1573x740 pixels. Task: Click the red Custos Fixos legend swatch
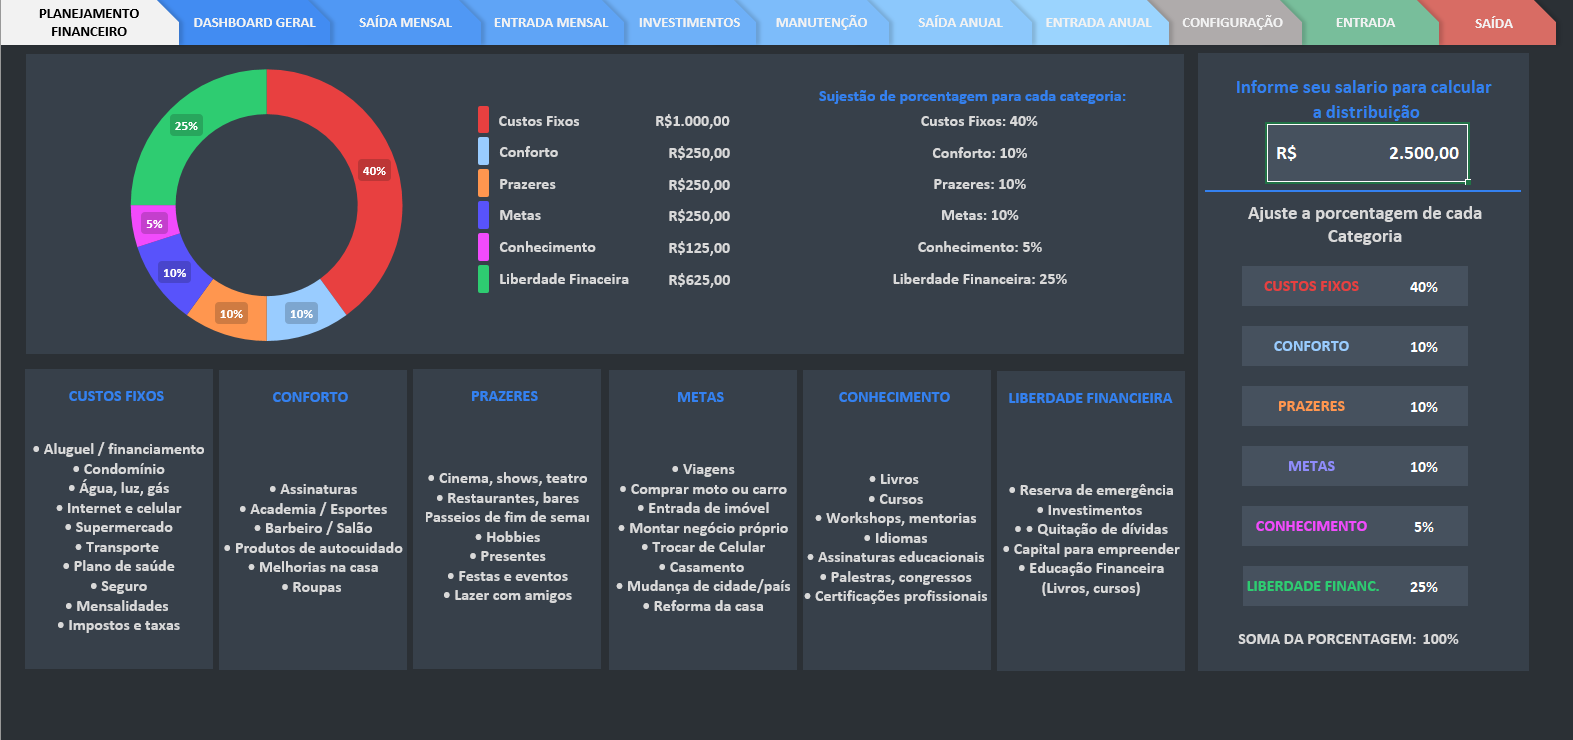pyautogui.click(x=483, y=120)
